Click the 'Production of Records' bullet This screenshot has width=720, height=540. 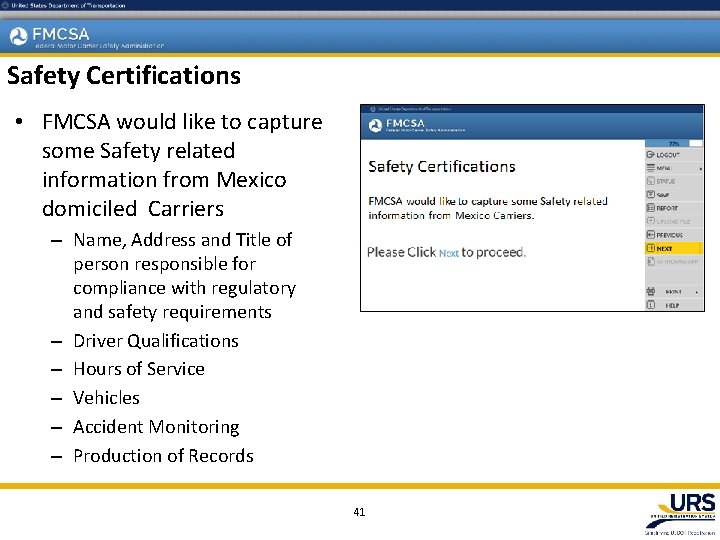tap(163, 456)
